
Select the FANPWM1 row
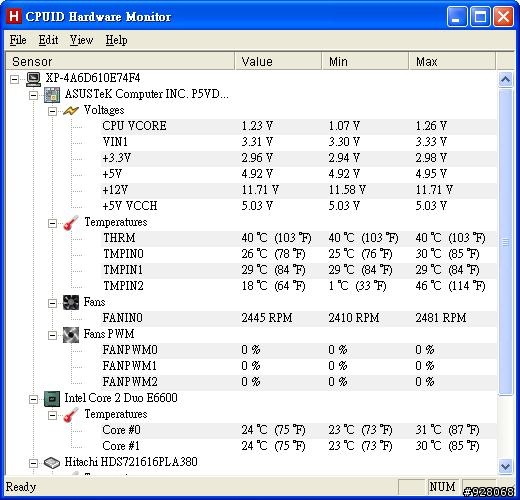[x=298, y=366]
